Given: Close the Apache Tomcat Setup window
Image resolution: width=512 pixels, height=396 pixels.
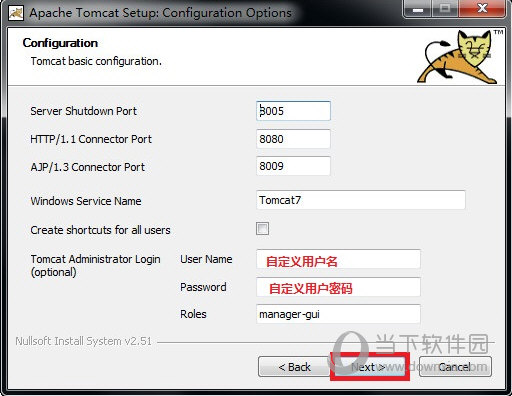Looking at the screenshot, I should point(482,9).
